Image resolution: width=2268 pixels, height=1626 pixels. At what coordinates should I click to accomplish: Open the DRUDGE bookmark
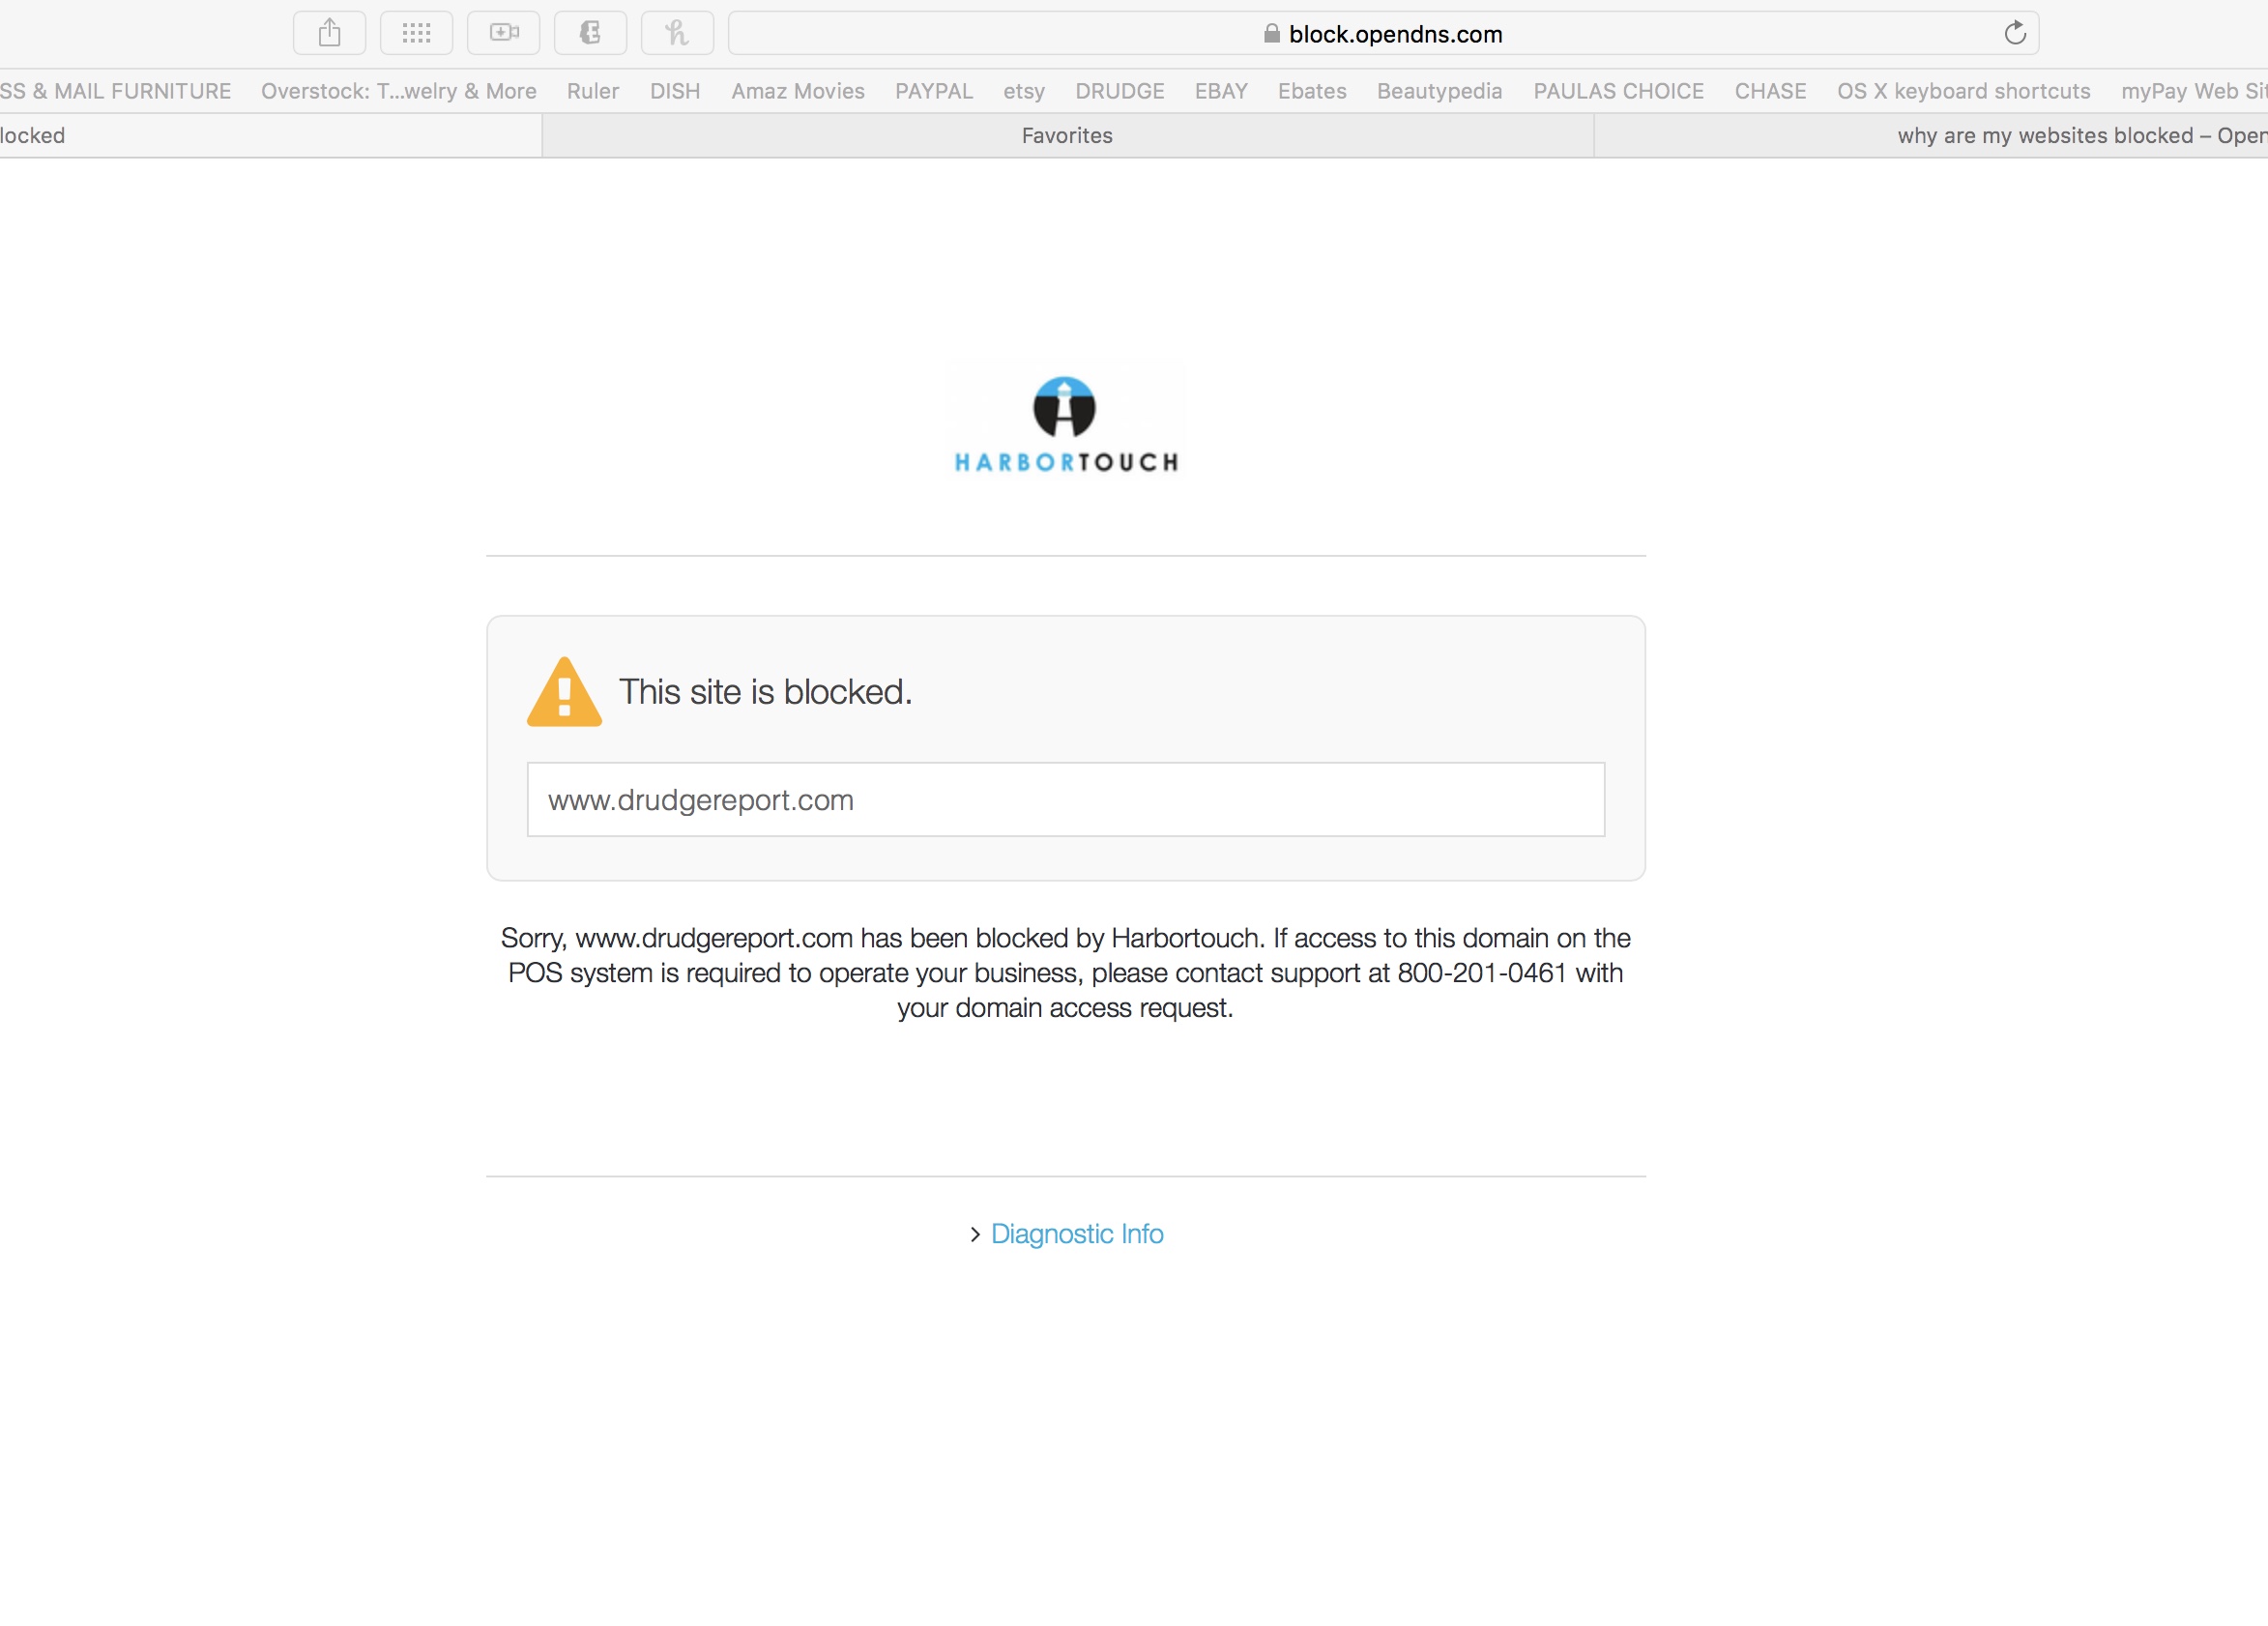point(1119,91)
